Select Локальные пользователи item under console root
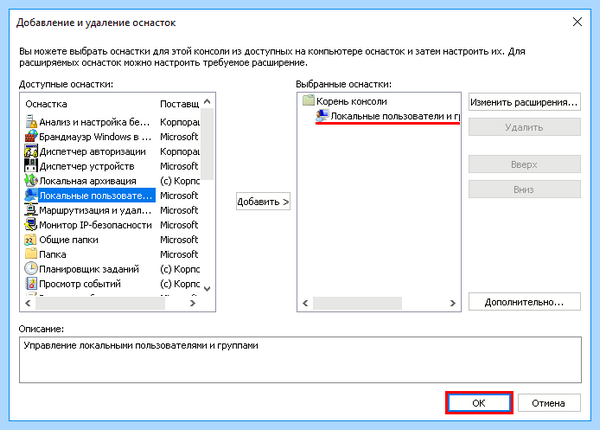Image resolution: width=600 pixels, height=430 pixels. (x=388, y=116)
